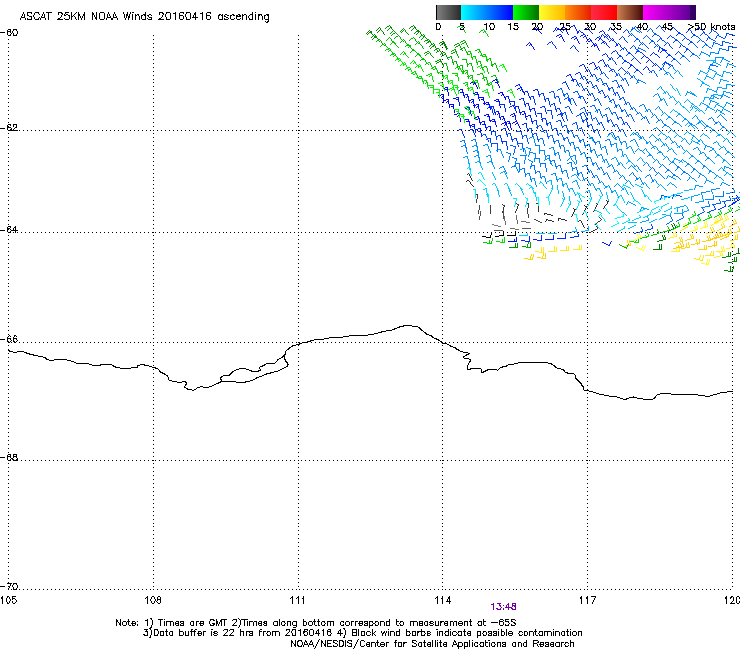Click the purple 13:48 pass time label

503,607
